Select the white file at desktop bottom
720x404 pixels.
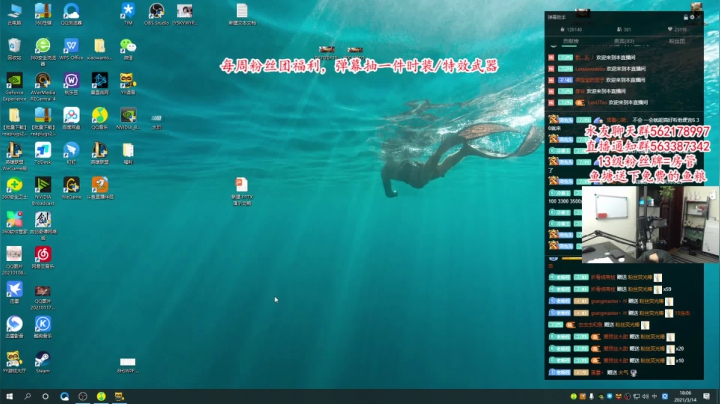128,365
